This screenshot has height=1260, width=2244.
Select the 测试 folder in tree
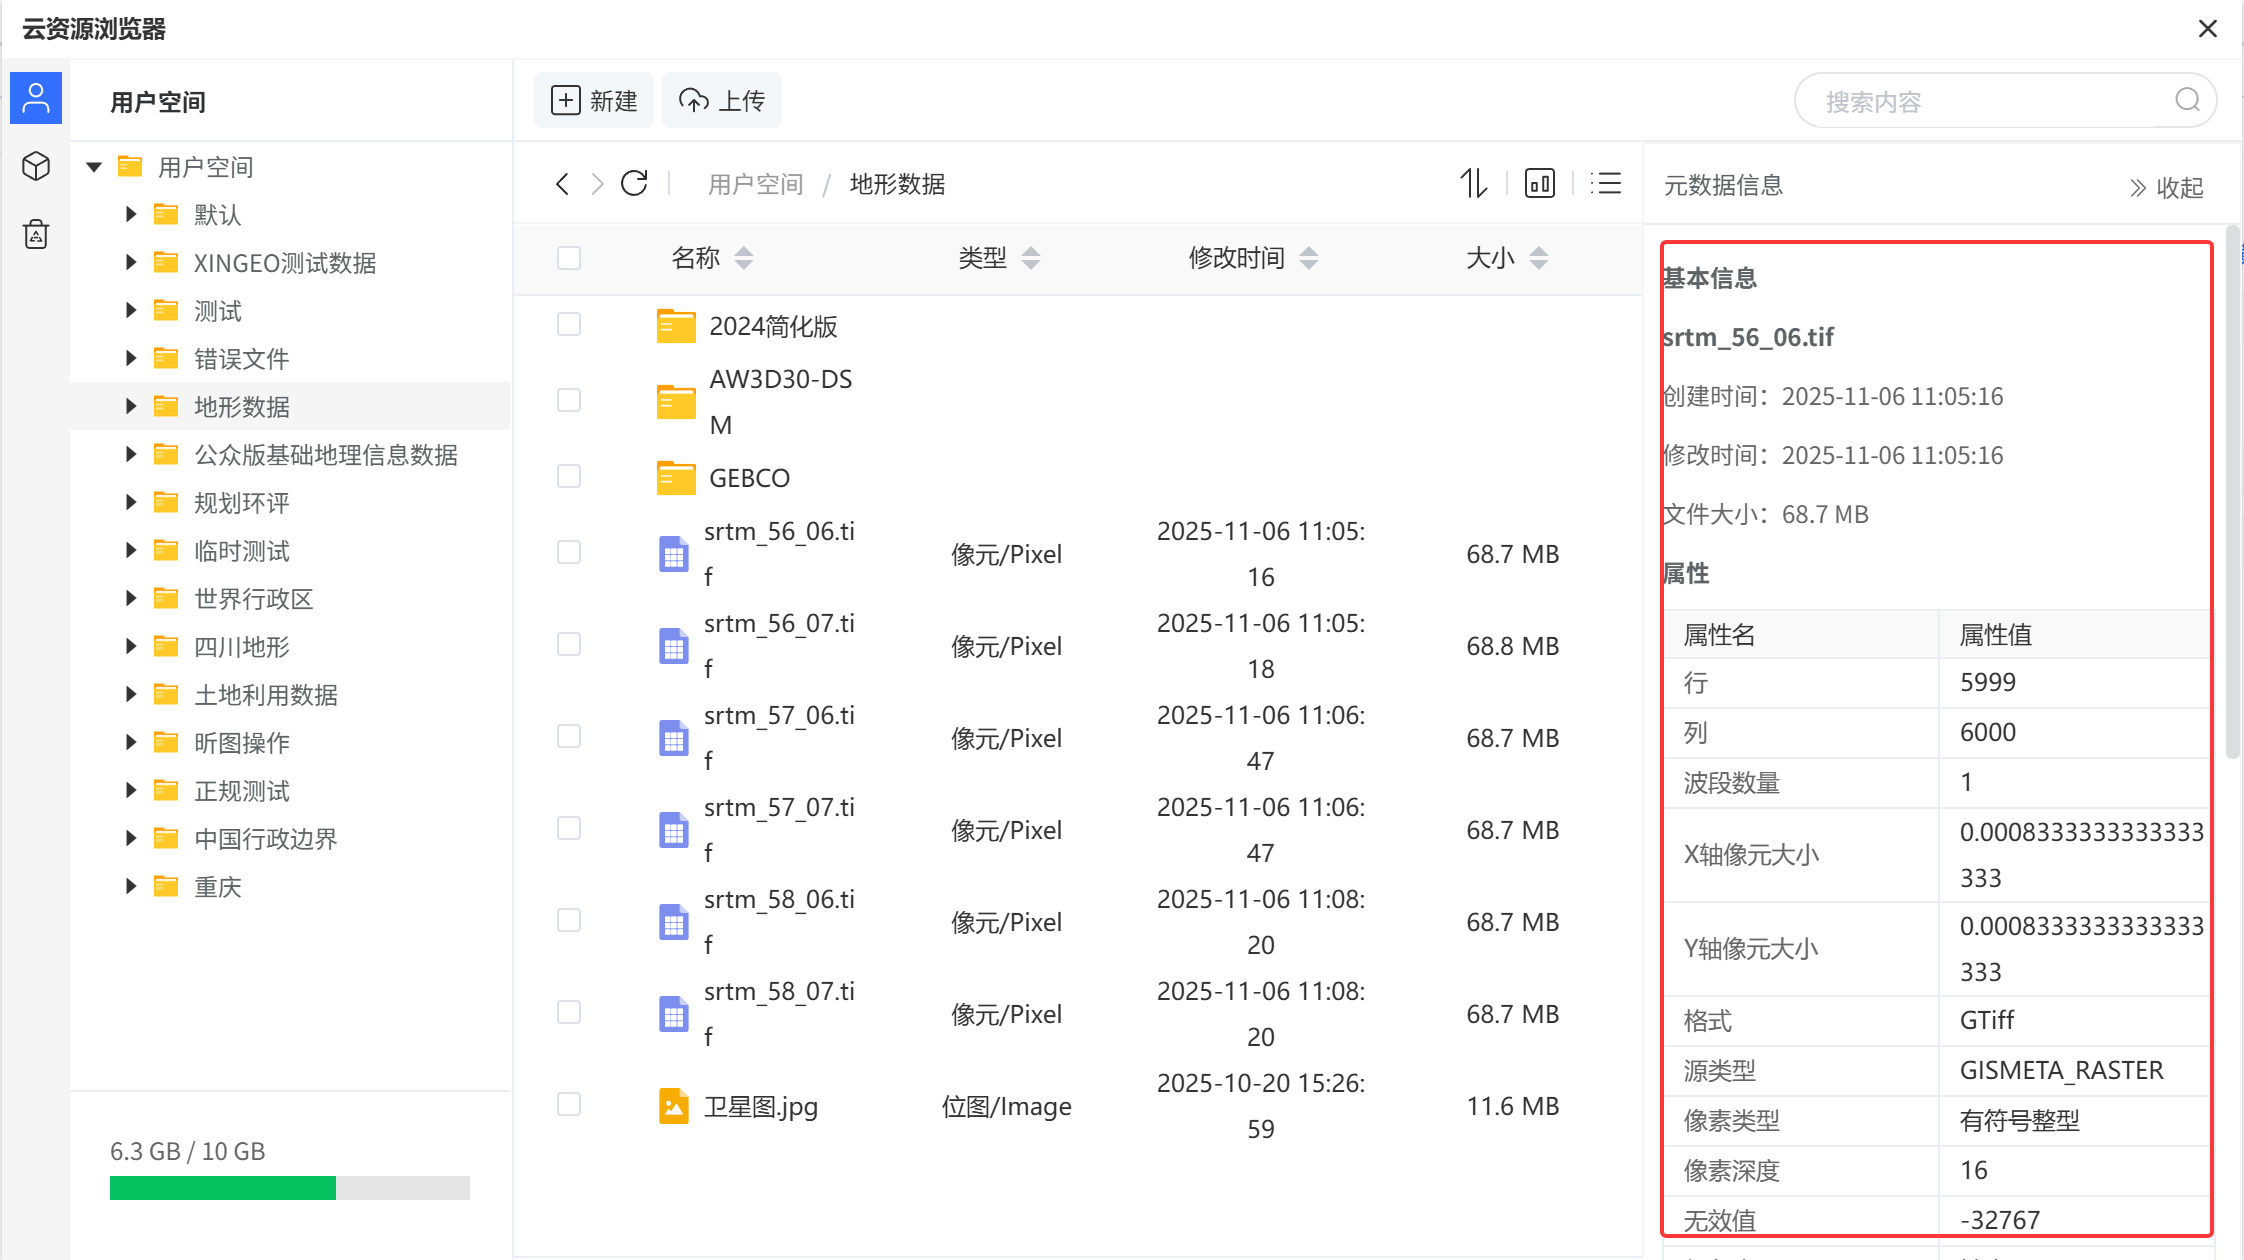coord(218,311)
